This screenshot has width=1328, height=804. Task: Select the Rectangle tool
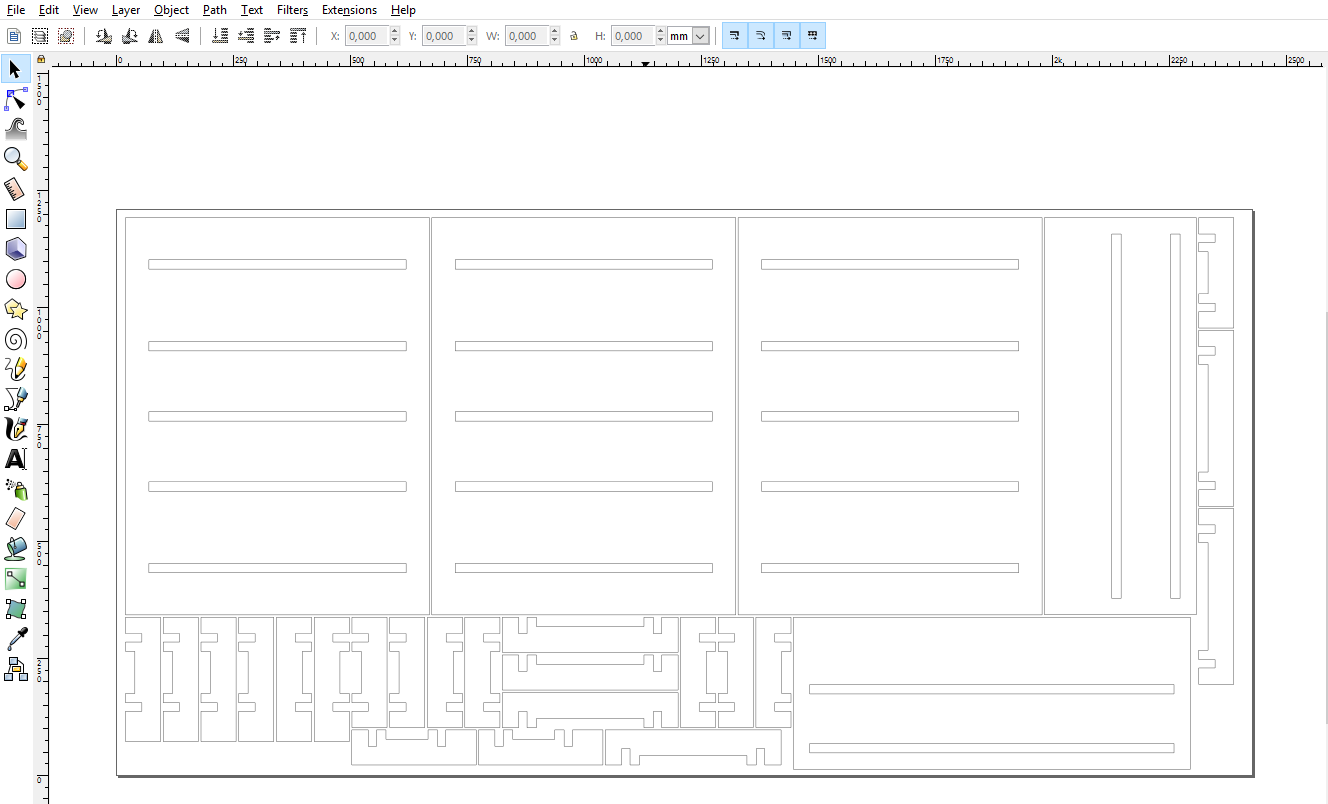[x=15, y=219]
